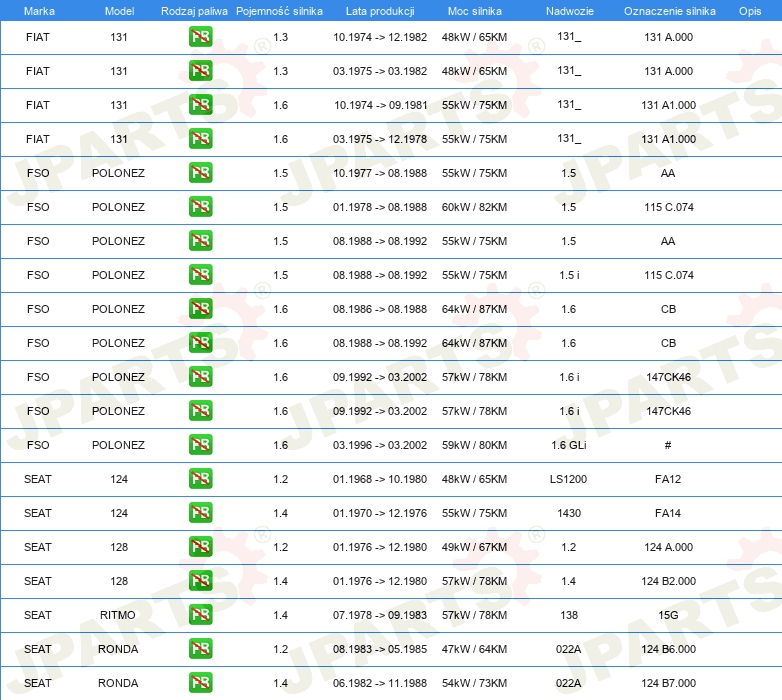
Task: Click the power value 60kW / 82KM
Action: click(474, 207)
